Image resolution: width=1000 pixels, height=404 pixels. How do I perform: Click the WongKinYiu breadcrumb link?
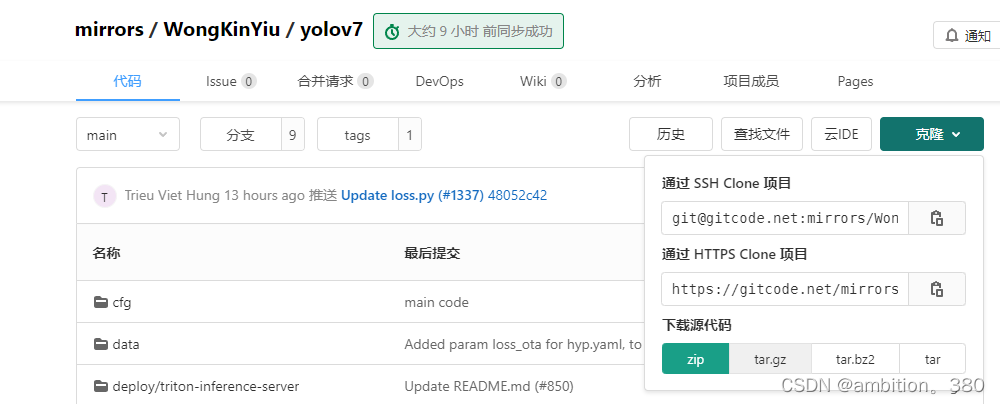point(222,29)
